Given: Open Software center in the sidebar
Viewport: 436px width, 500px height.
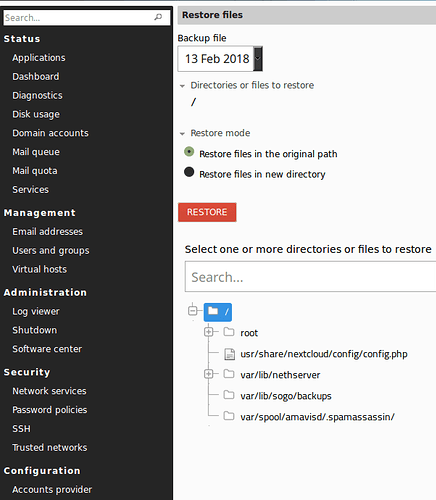Looking at the screenshot, I should pyautogui.click(x=47, y=349).
